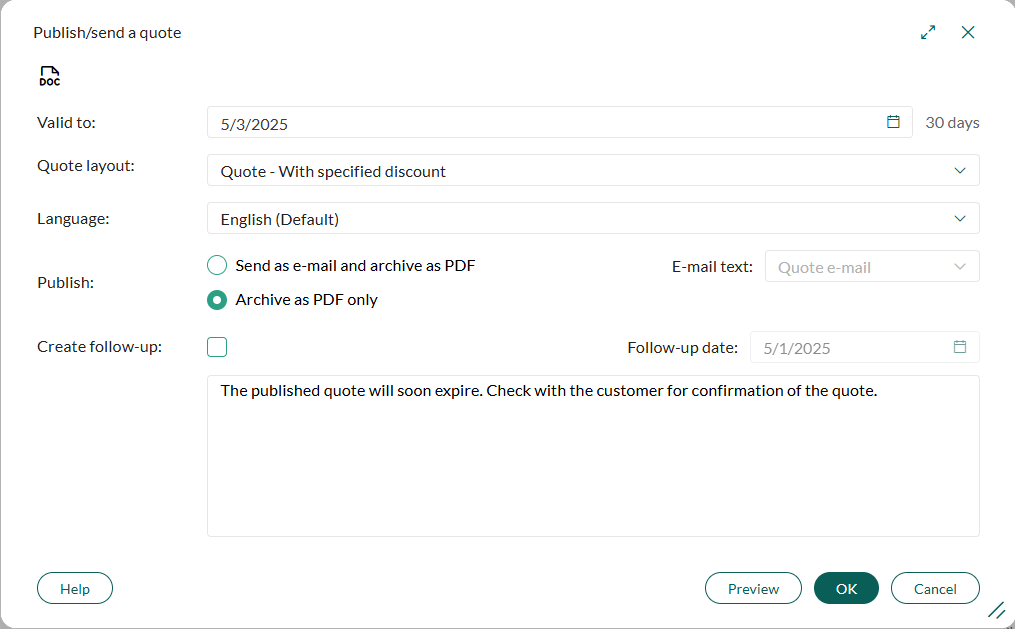The image size is (1015, 629).
Task: Click the Follow-up date field
Action: pos(865,348)
